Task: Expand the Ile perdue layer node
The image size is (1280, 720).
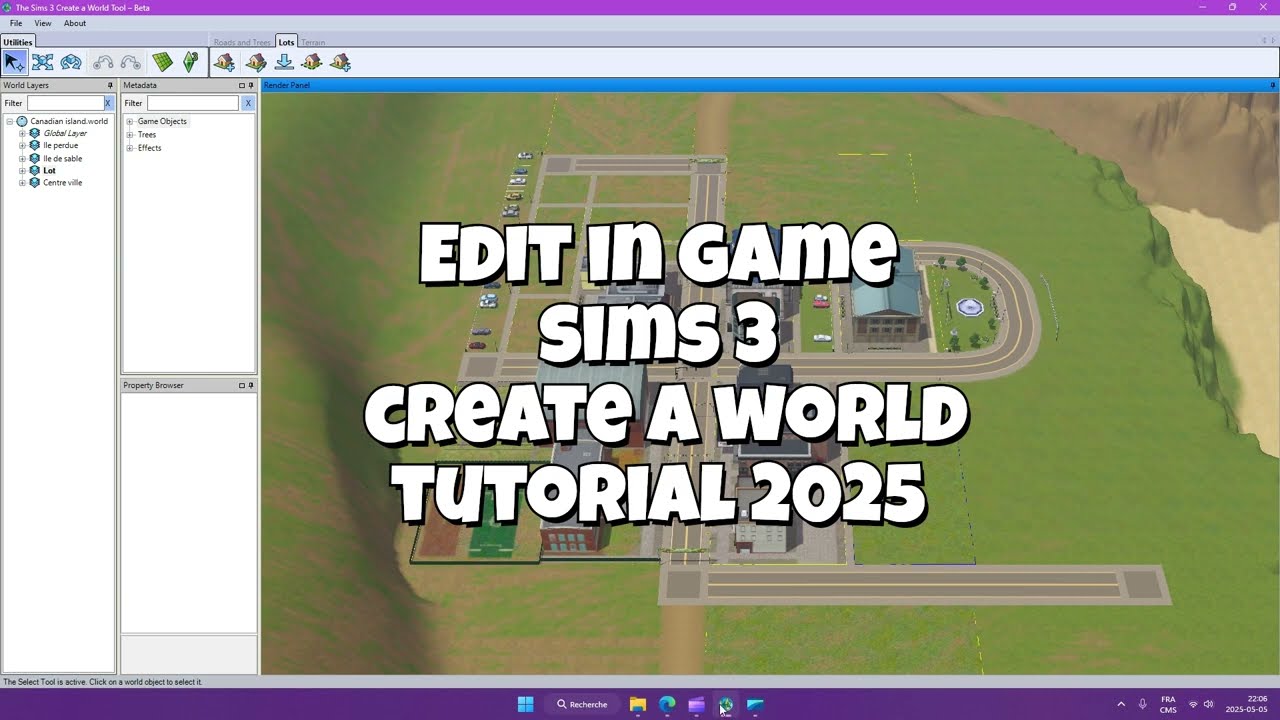Action: (x=22, y=145)
